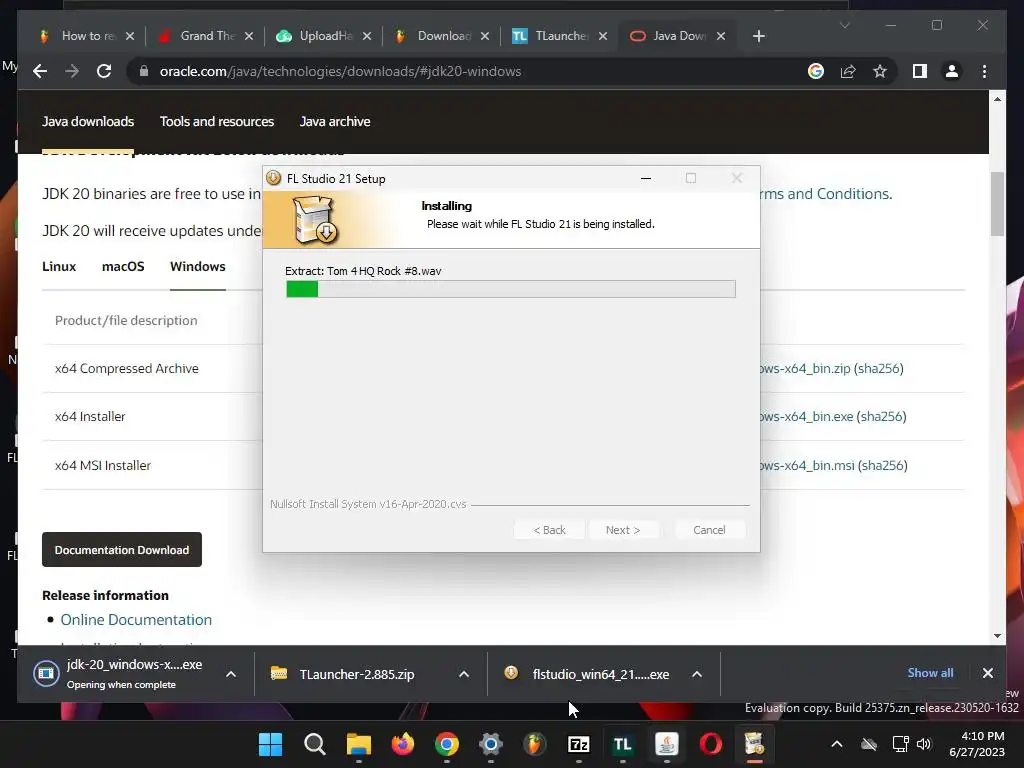Download the x64 bin.msi installer link
The width and height of the screenshot is (1024, 768).
tap(807, 466)
